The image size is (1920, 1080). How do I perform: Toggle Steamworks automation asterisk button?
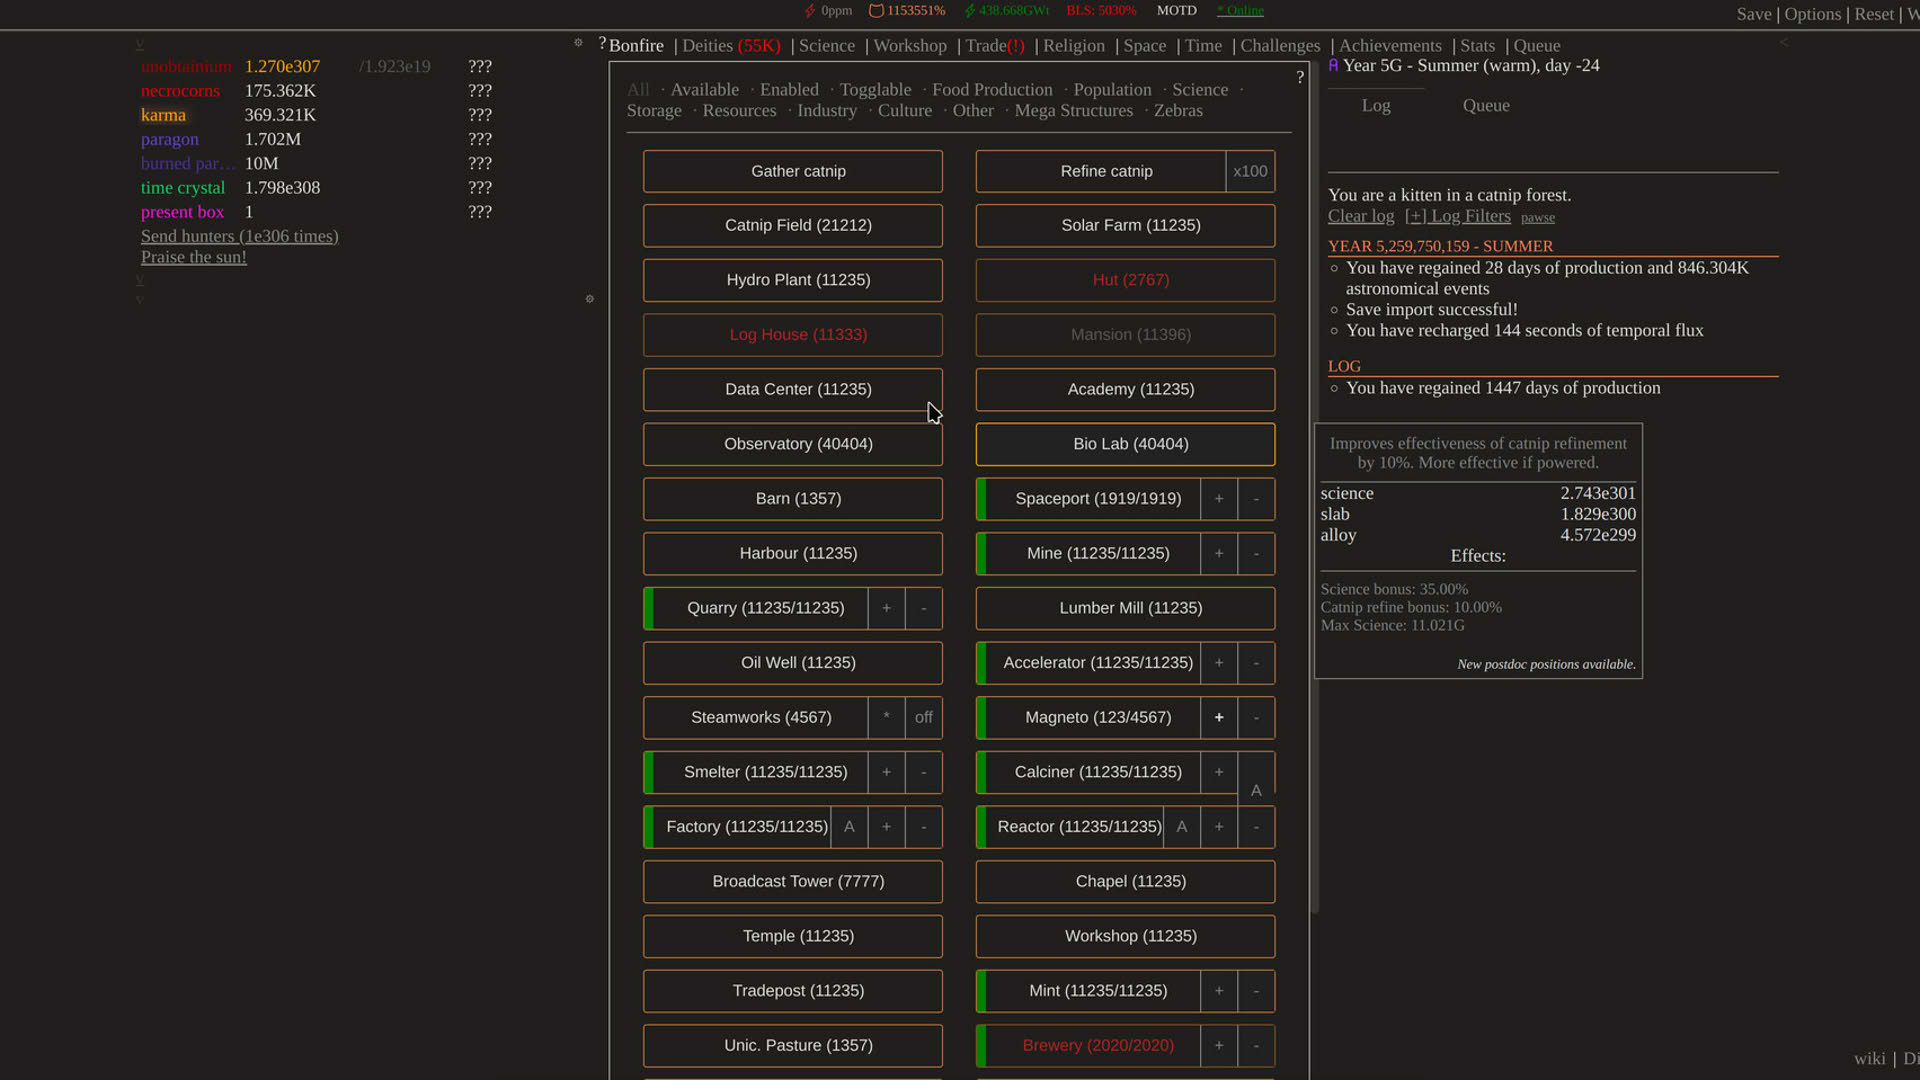886,718
